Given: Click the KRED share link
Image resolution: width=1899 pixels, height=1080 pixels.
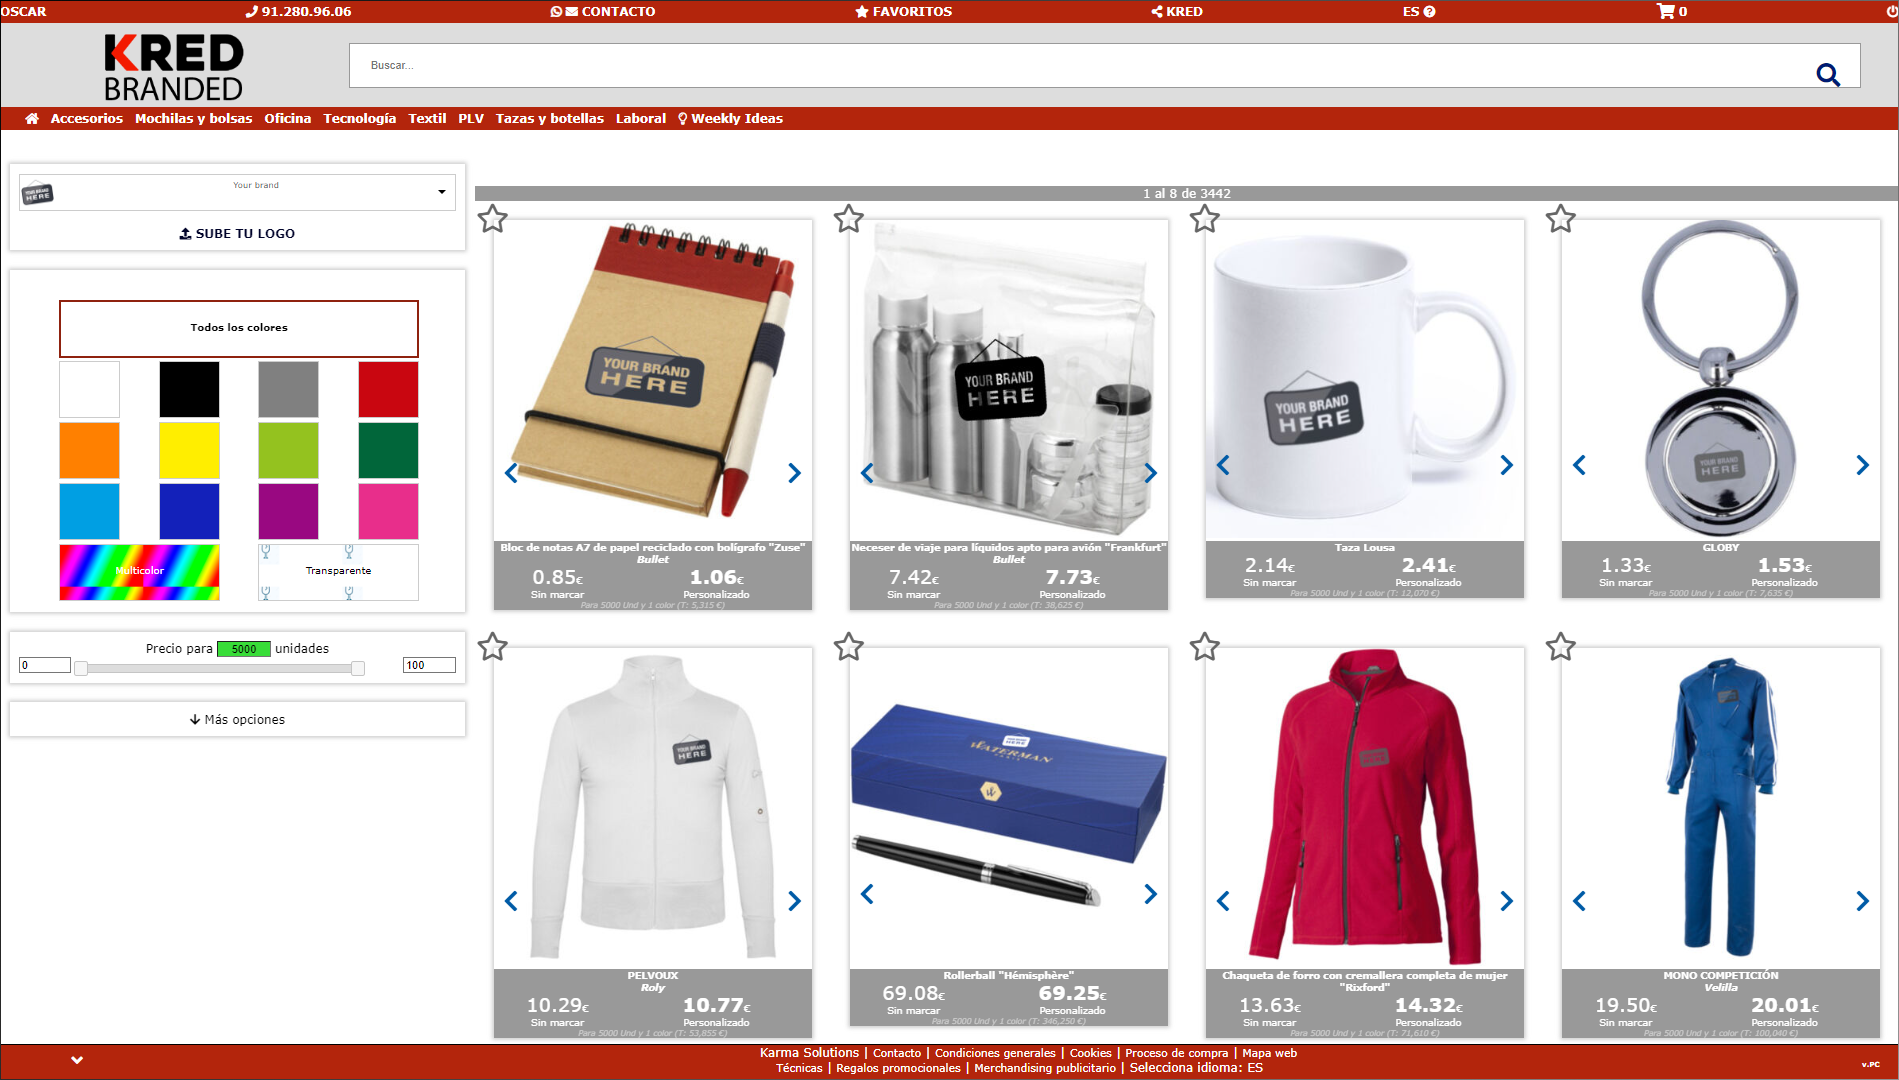Looking at the screenshot, I should [1177, 11].
